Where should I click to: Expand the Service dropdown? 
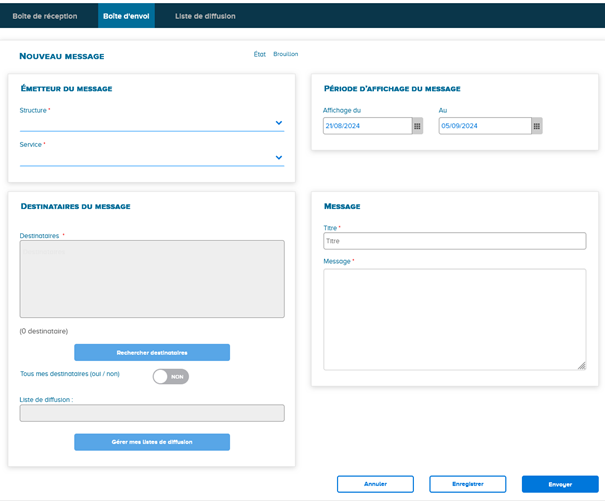point(279,157)
